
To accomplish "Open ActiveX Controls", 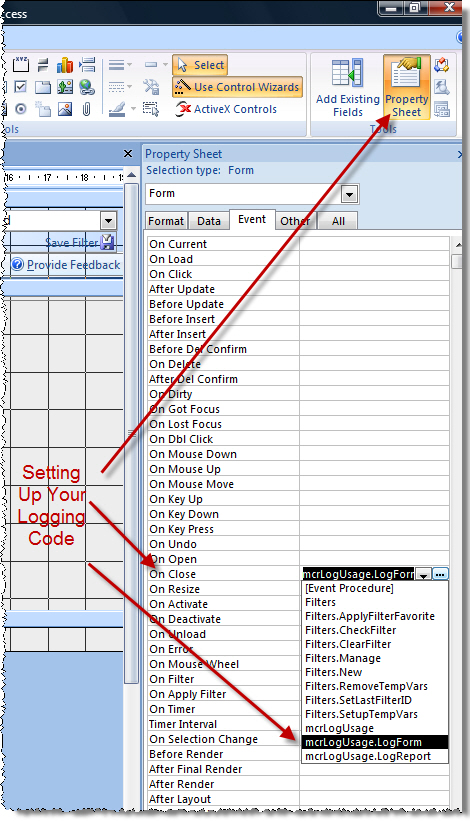I will (226, 109).
